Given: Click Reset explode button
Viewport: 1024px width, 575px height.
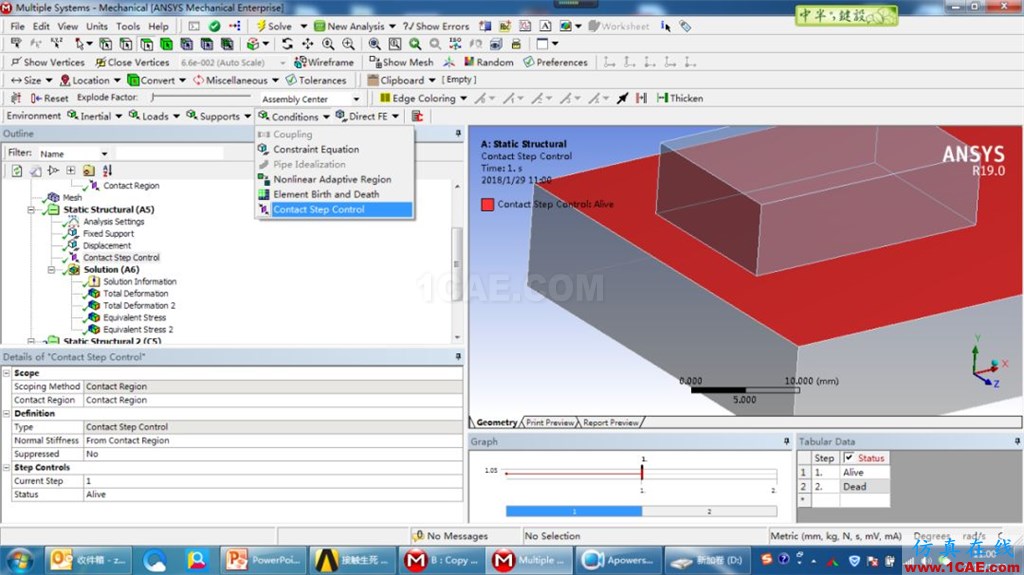Looking at the screenshot, I should pyautogui.click(x=50, y=98).
